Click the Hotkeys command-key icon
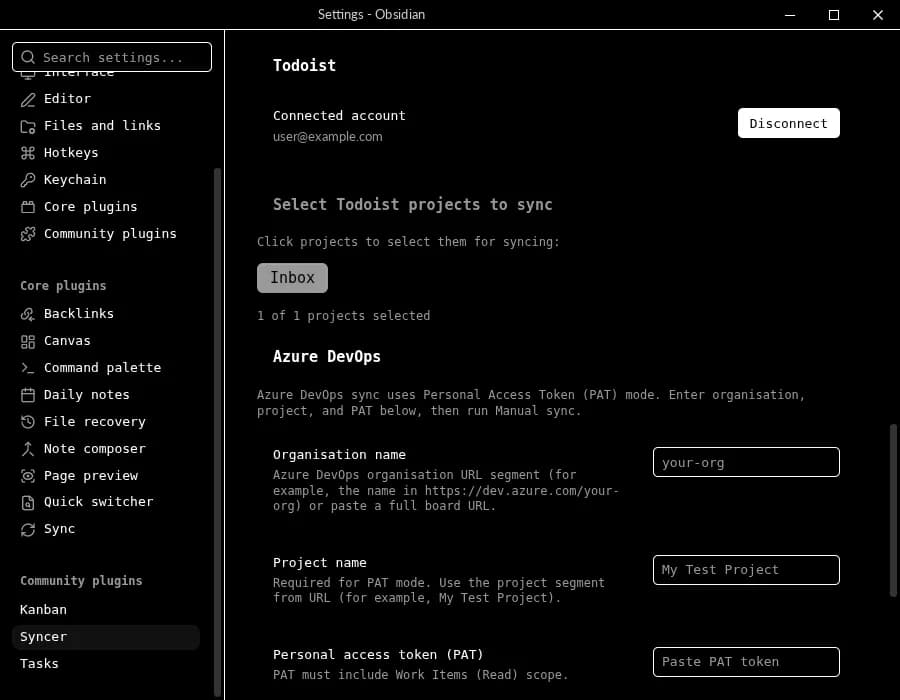This screenshot has height=700, width=900. [28, 153]
